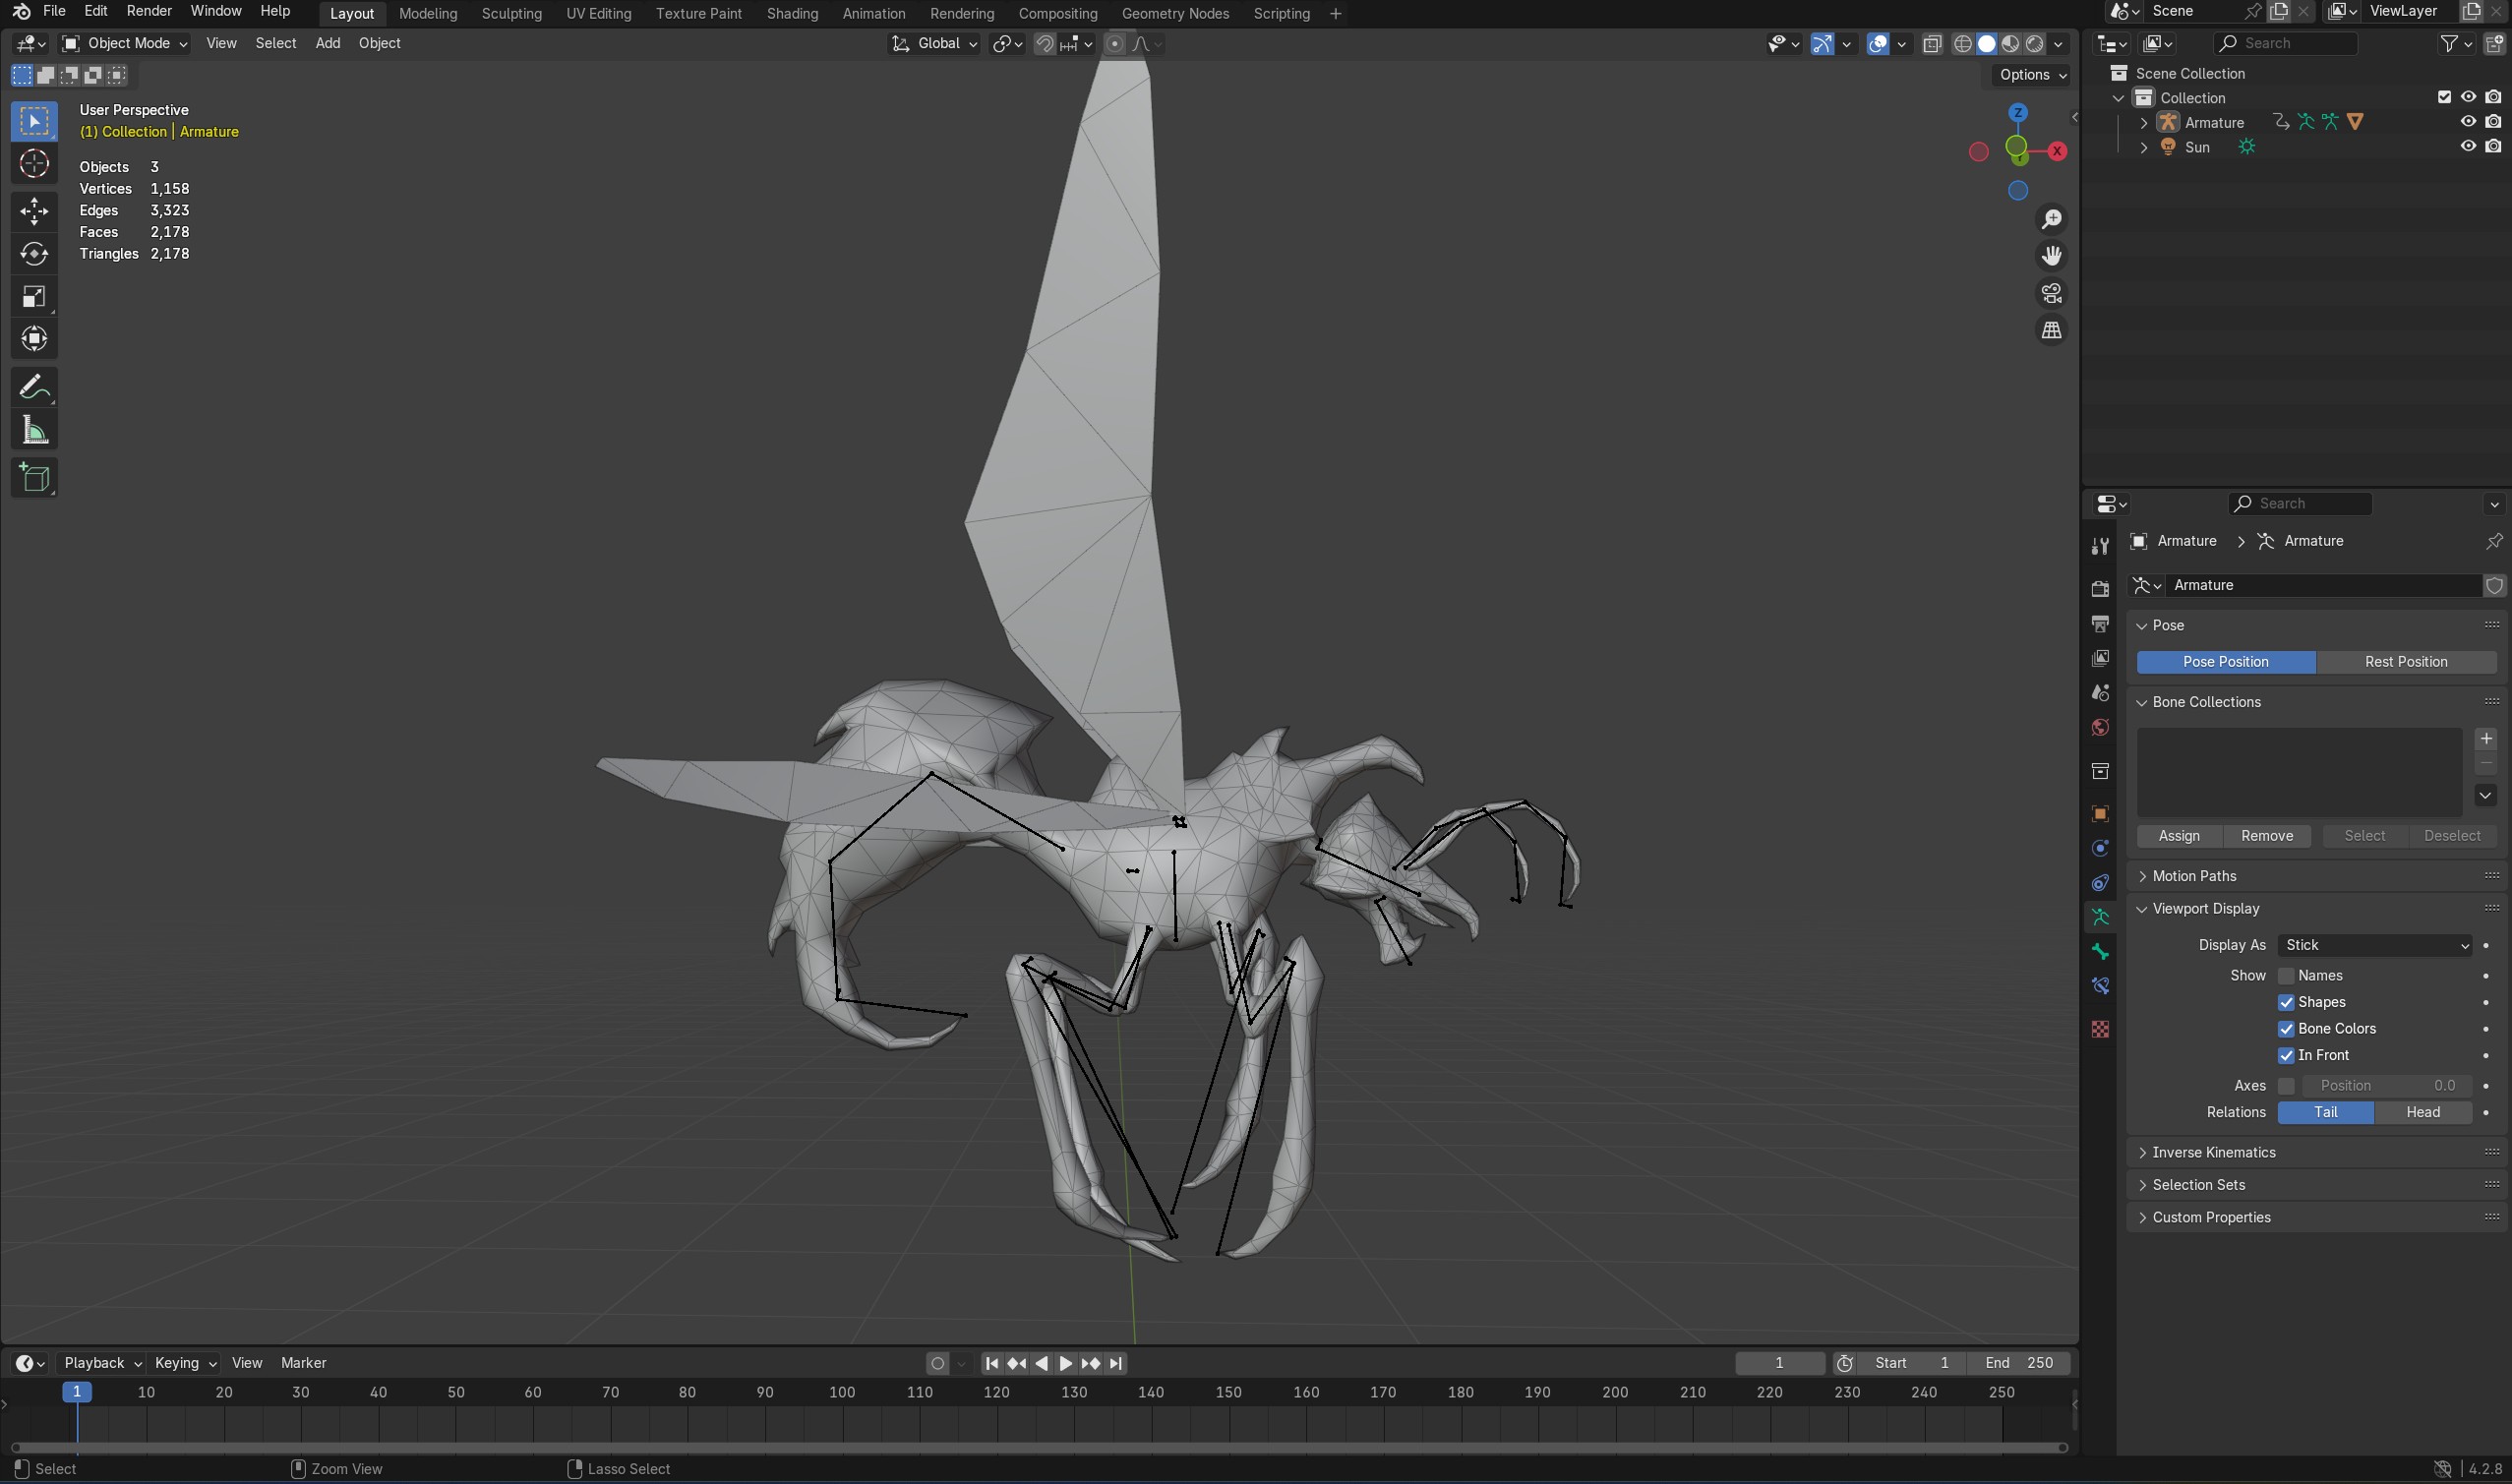This screenshot has width=2512, height=1484.
Task: Click the End frame field
Action: click(x=2018, y=1363)
